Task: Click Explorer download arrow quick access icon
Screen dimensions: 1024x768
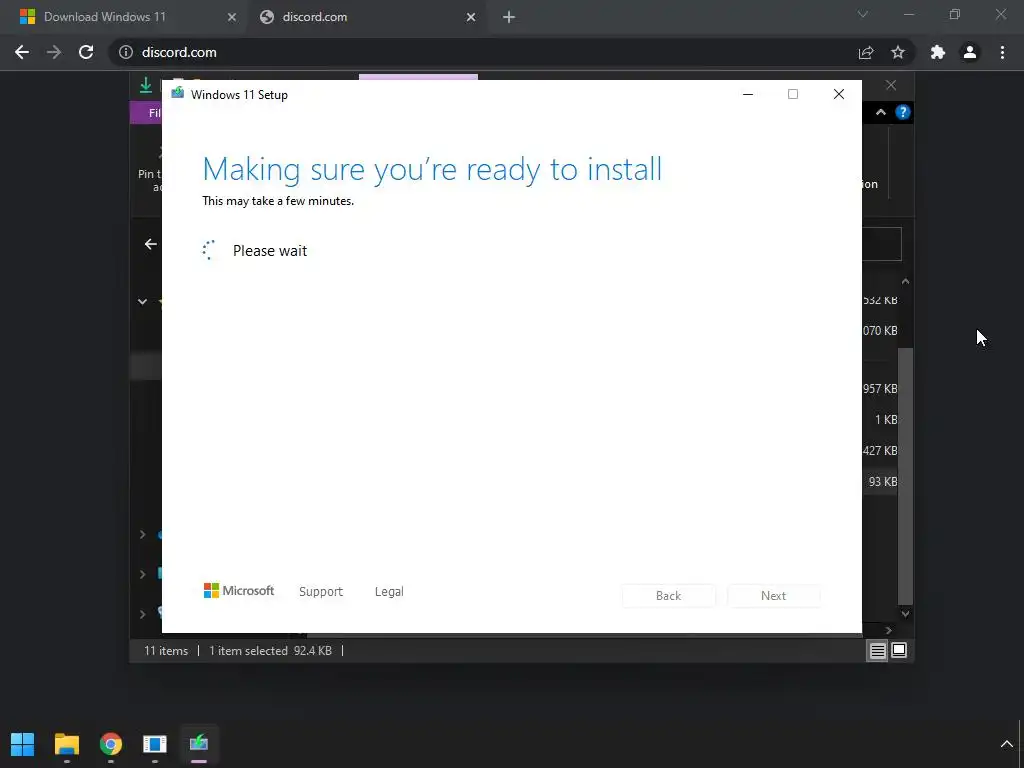Action: [146, 85]
